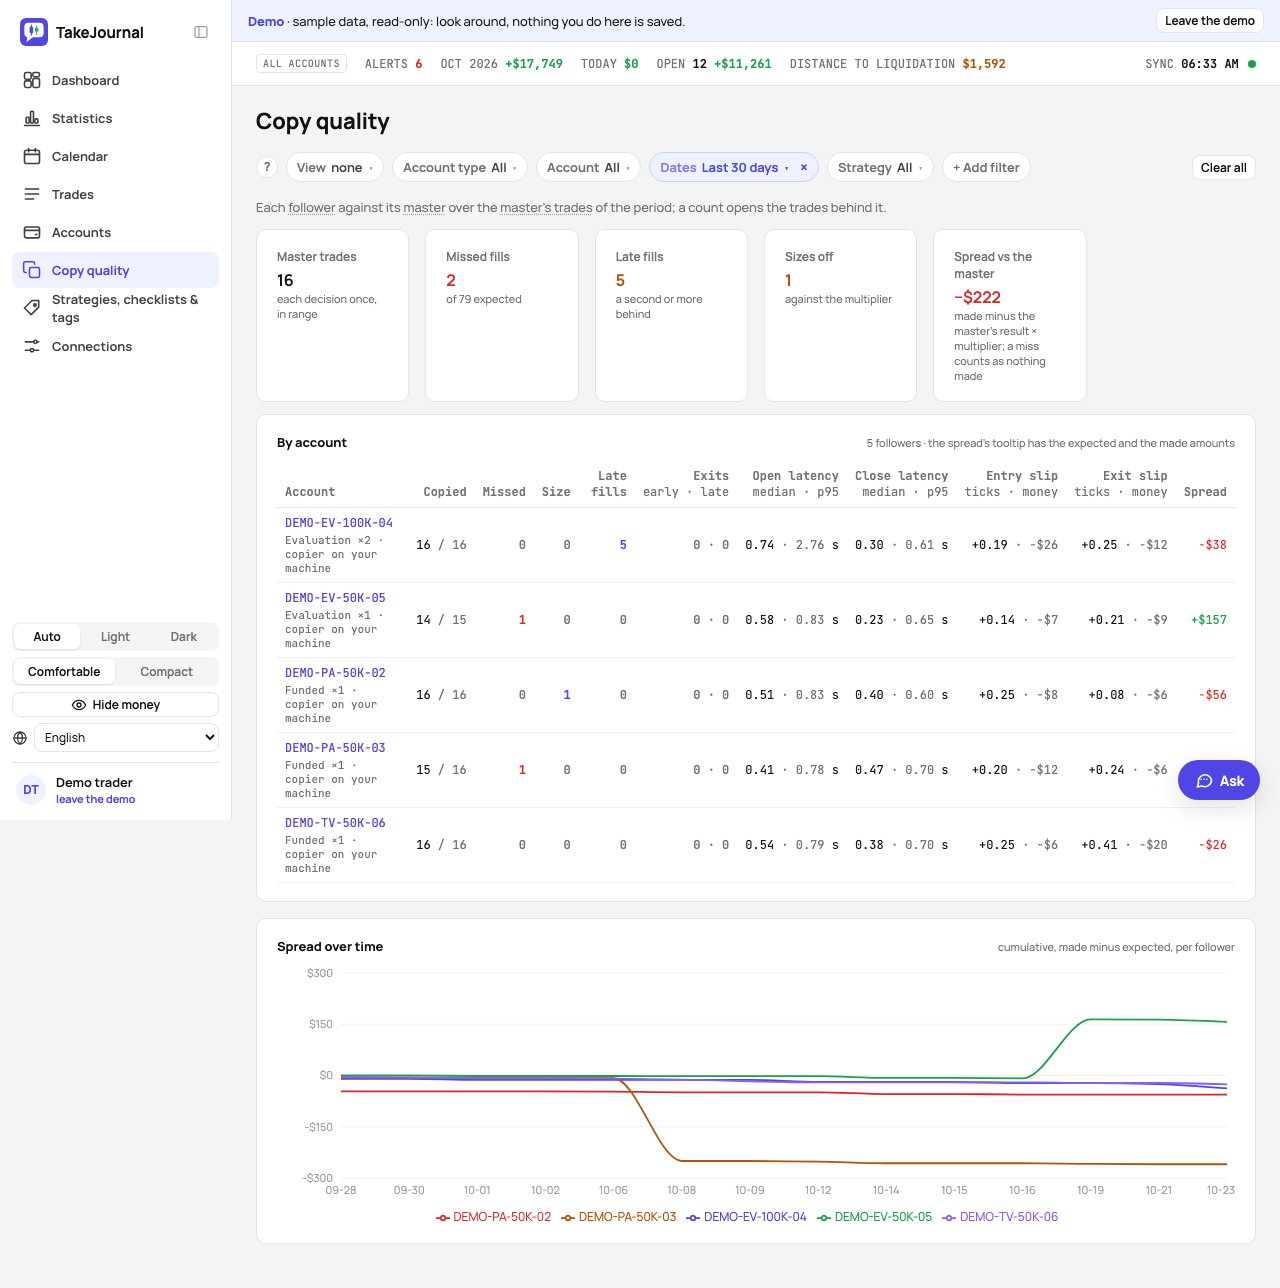Screen dimensions: 1280x1288
Task: Collapse the sidebar with the panel icon
Action: (x=201, y=32)
